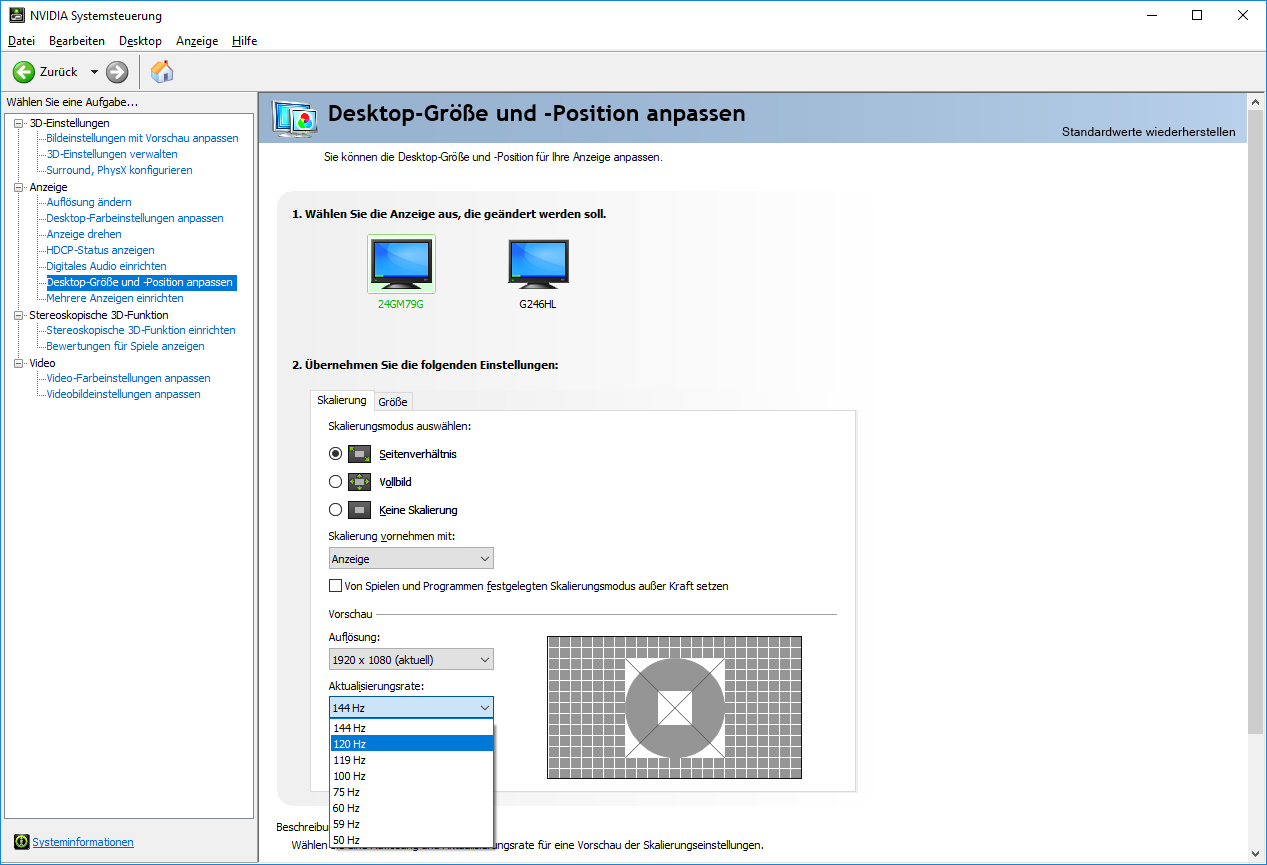Click the Seitenverhältnis scaling mode icon
Screen dimensions: 1267x865
(x=359, y=454)
